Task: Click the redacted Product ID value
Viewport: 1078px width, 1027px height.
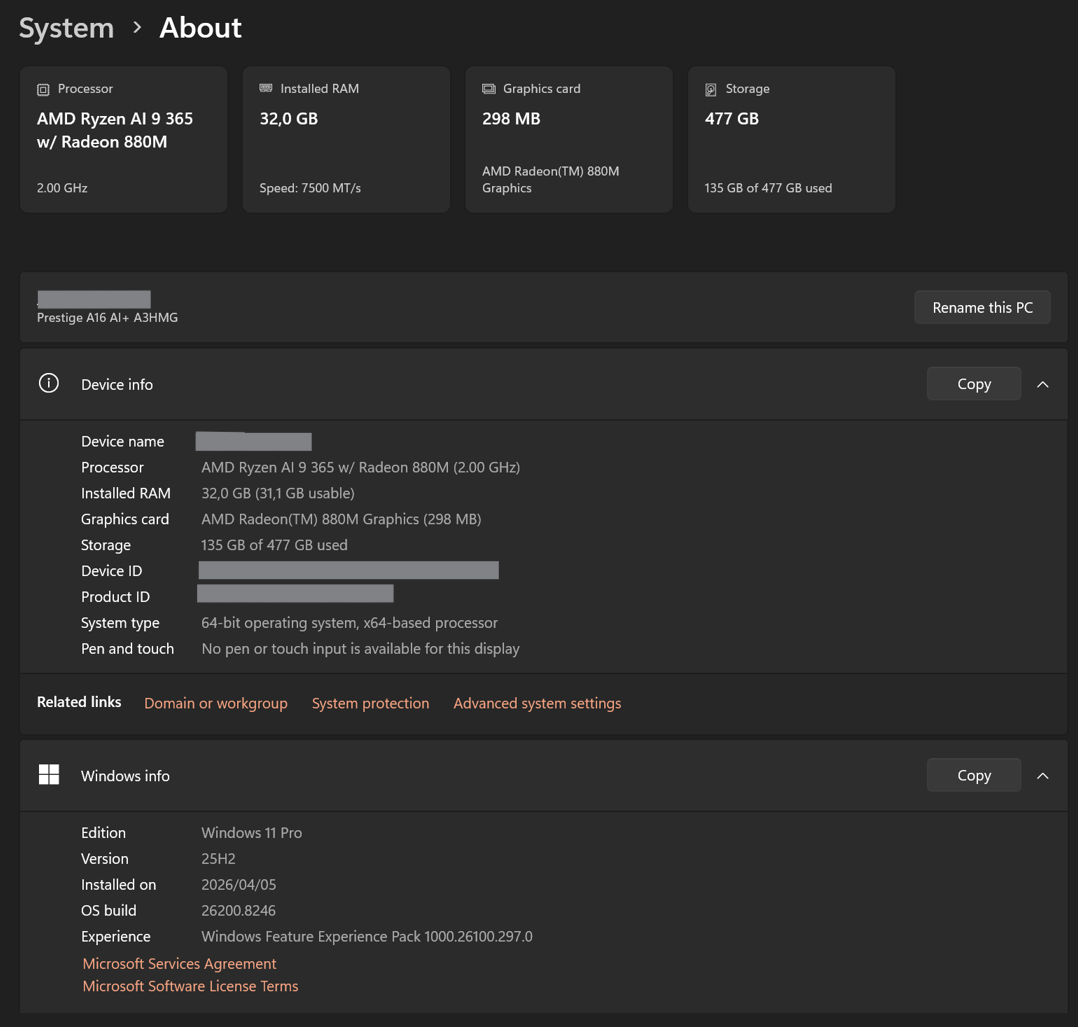Action: [x=295, y=593]
